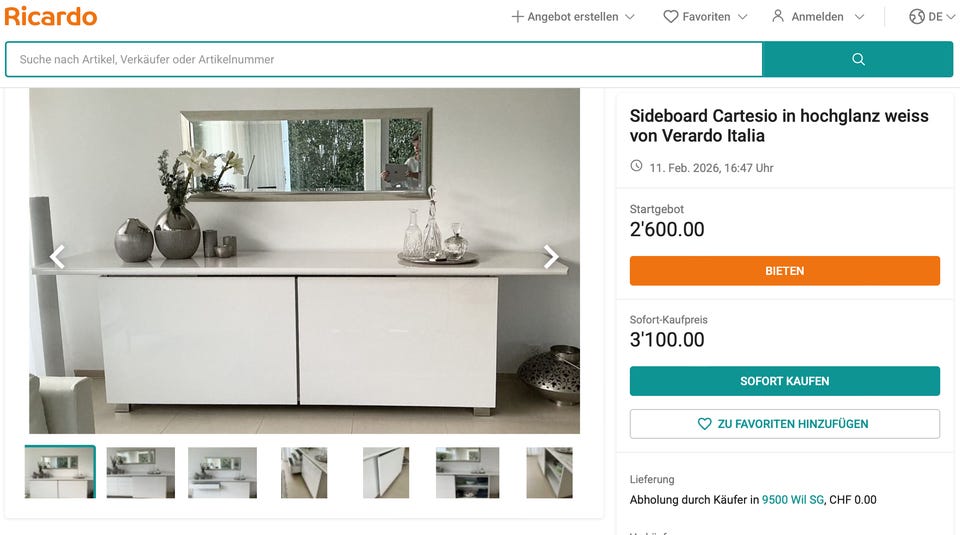This screenshot has width=960, height=535.
Task: Show next sideboard photo with right arrow
Action: point(551,257)
